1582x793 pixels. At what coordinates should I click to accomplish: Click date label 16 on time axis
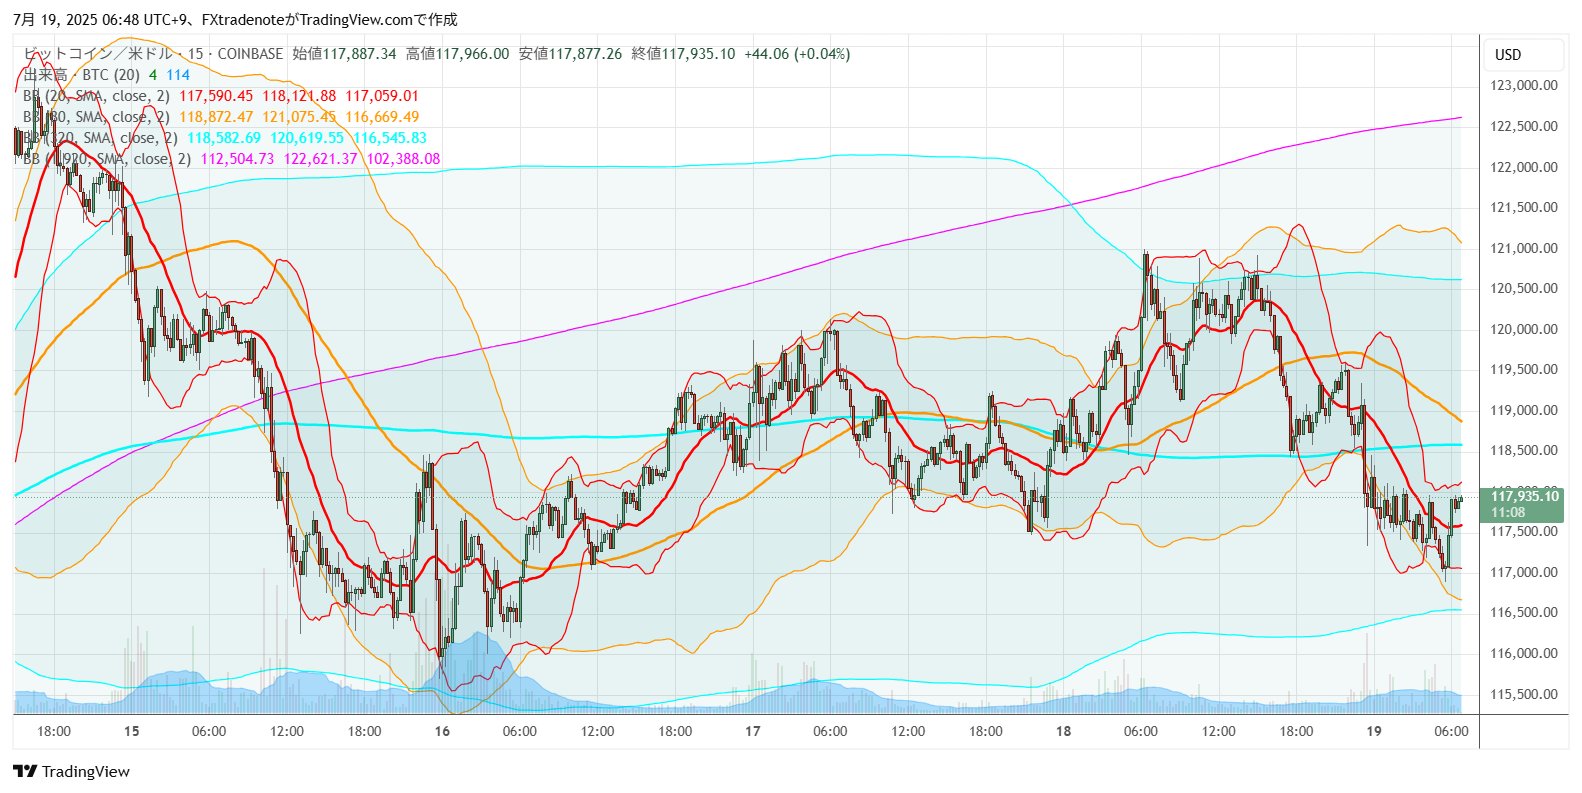442,731
